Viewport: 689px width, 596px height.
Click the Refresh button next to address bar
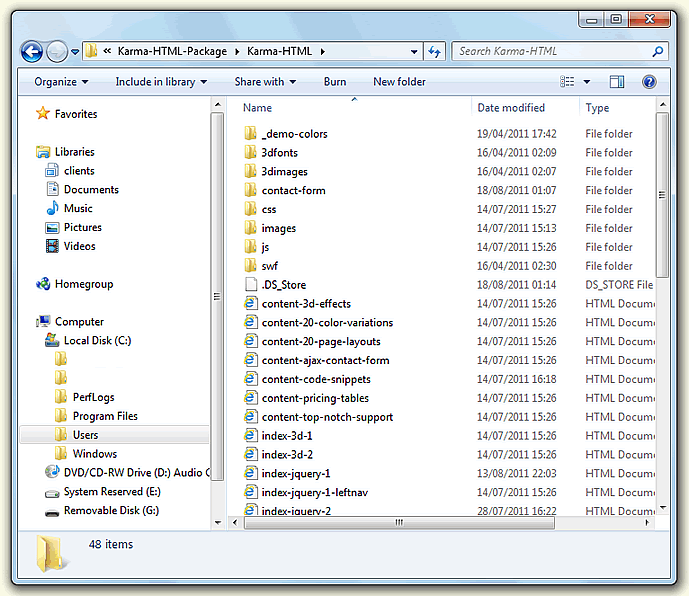click(x=434, y=52)
